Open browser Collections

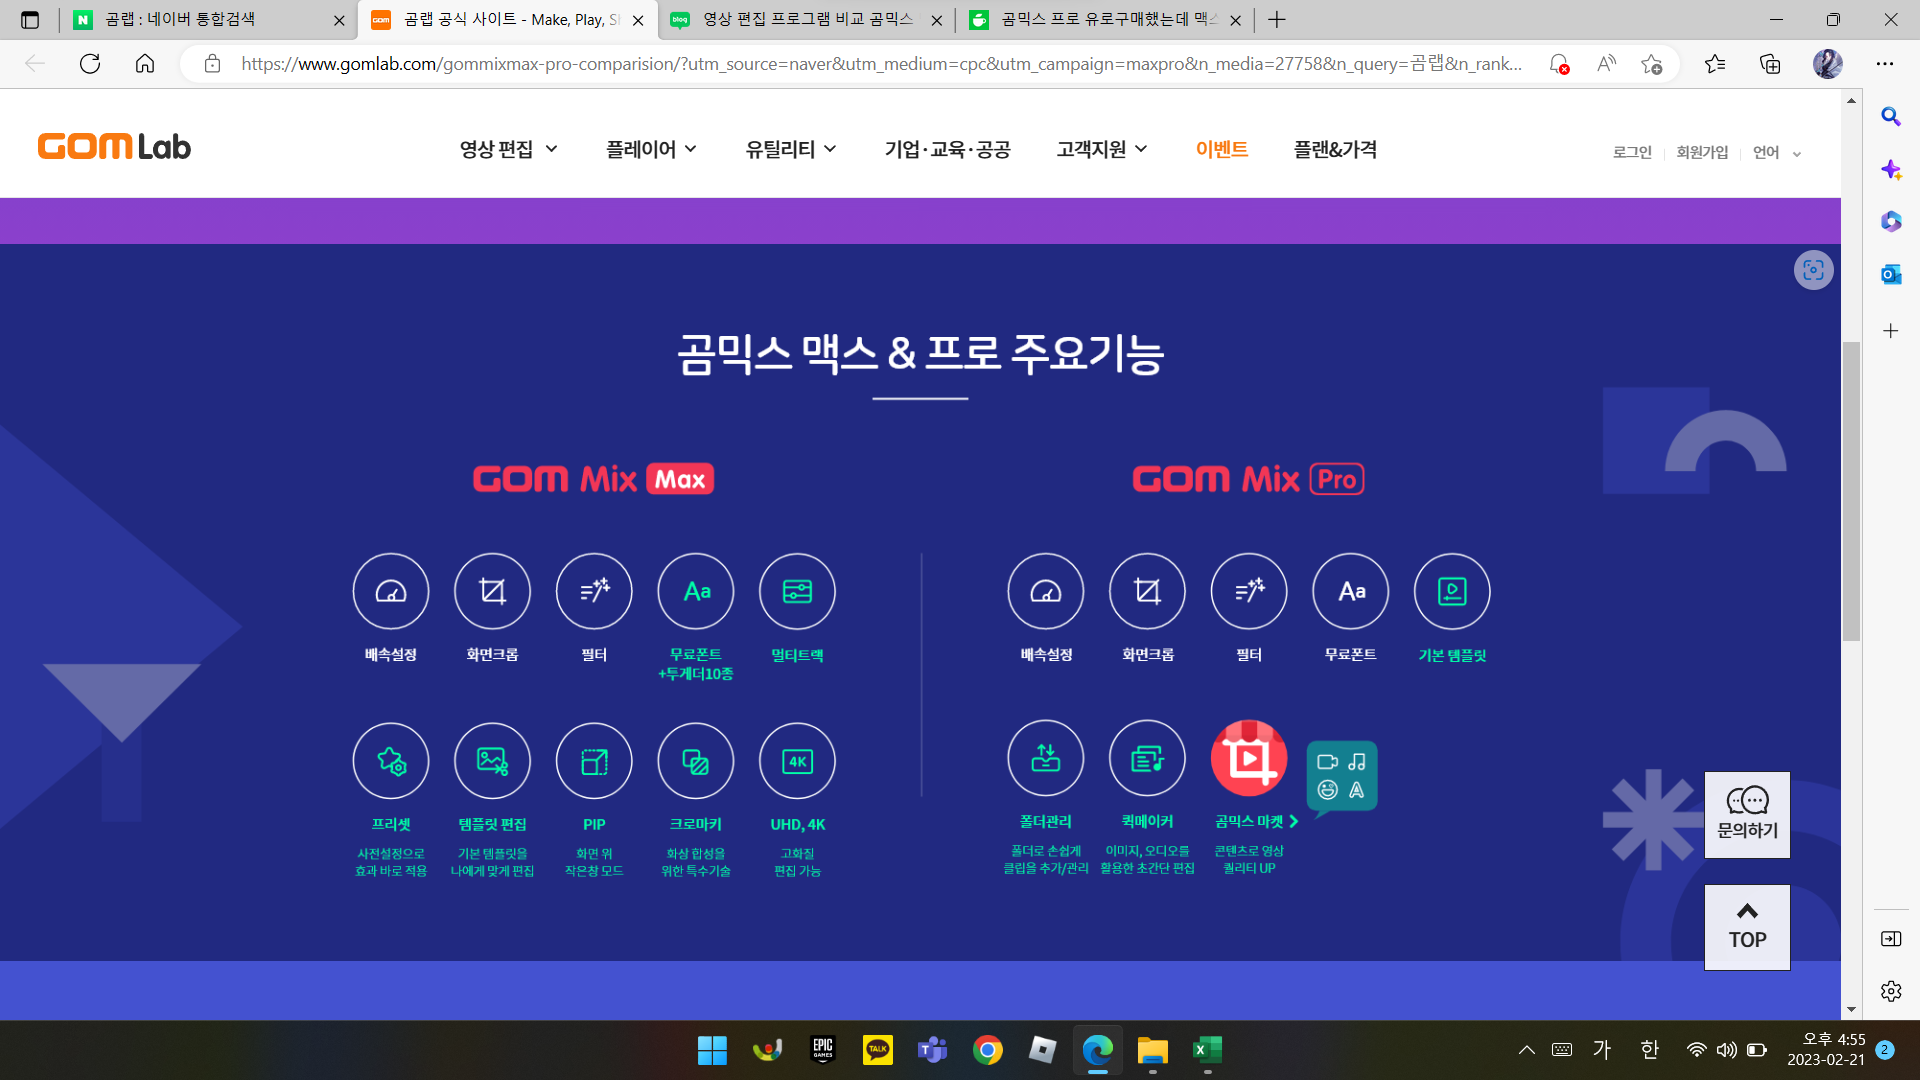click(1770, 64)
